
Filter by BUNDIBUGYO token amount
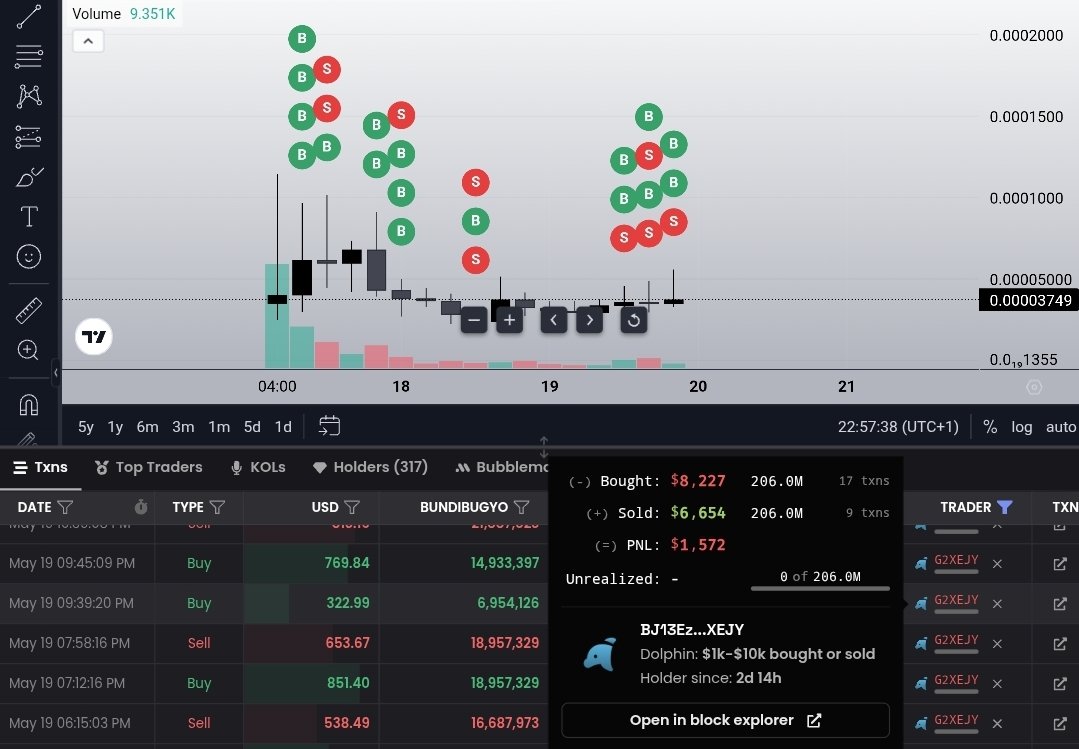522,507
